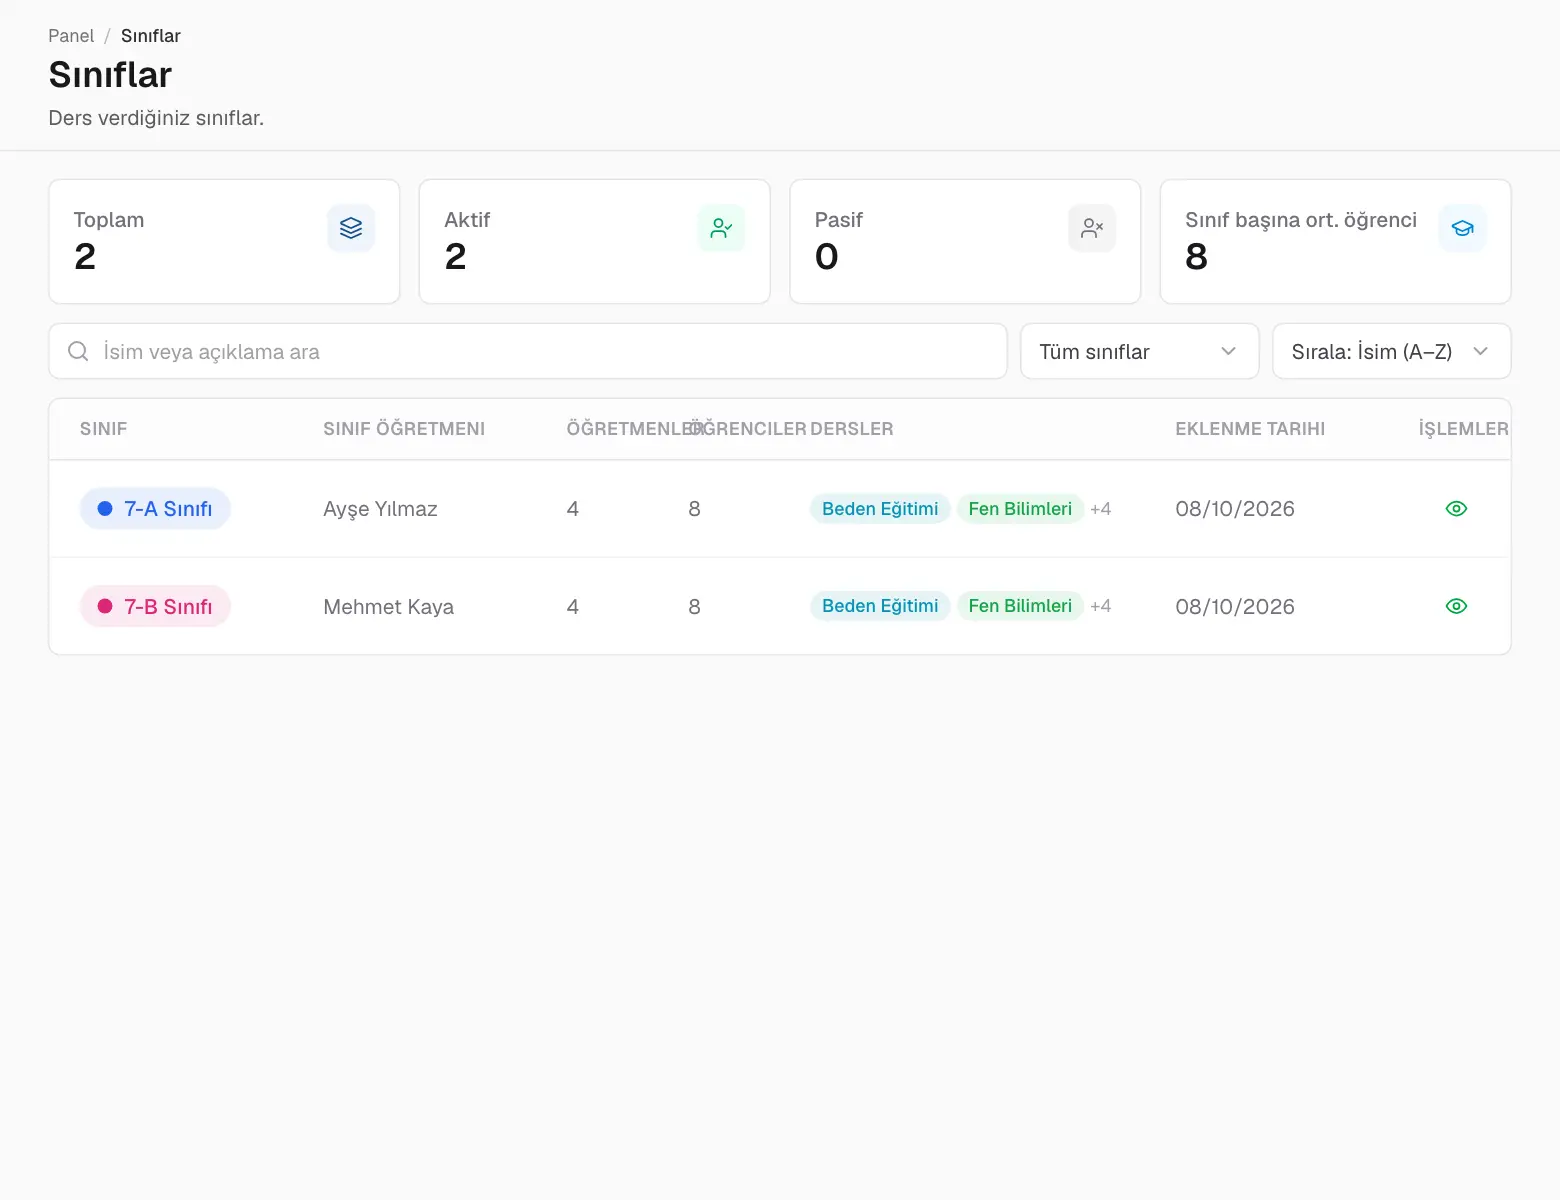Click the blue dot on 7-A Sınıfı

[x=105, y=509]
